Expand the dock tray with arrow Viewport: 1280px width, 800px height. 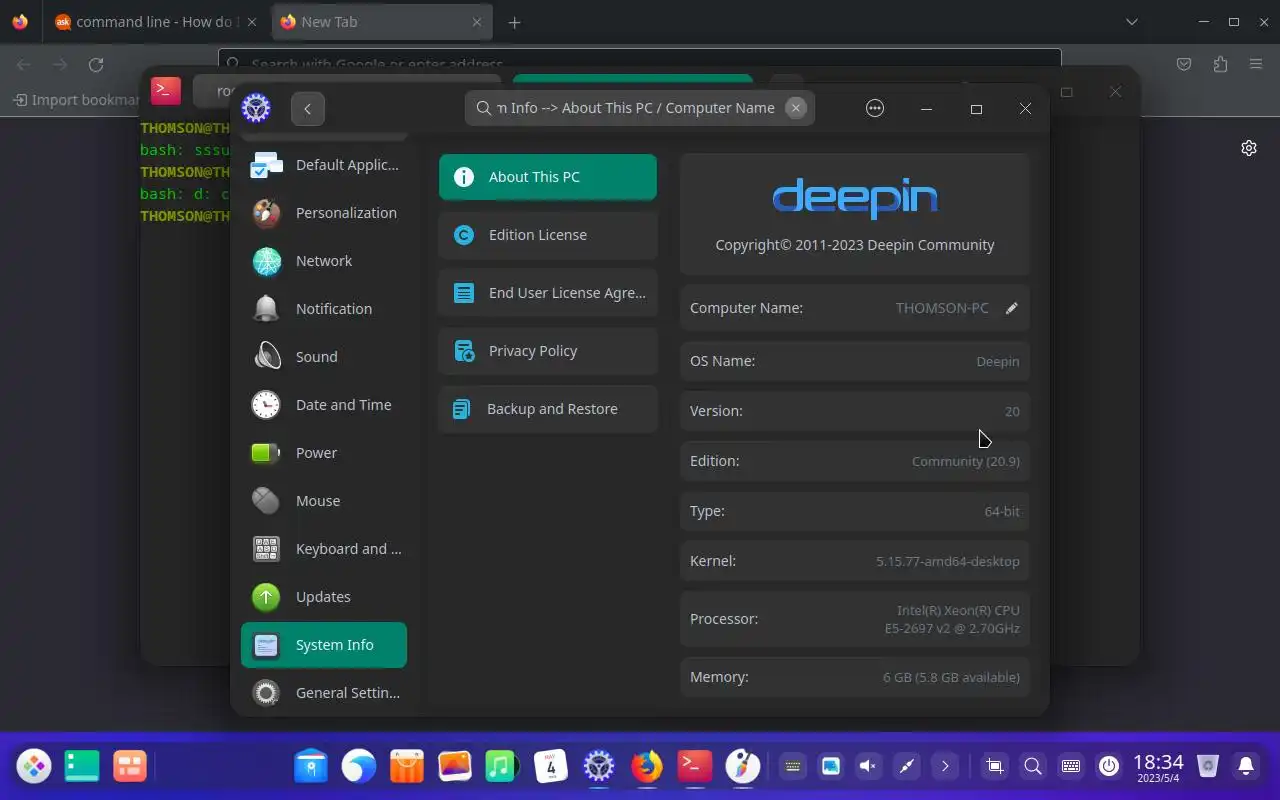[x=945, y=767]
